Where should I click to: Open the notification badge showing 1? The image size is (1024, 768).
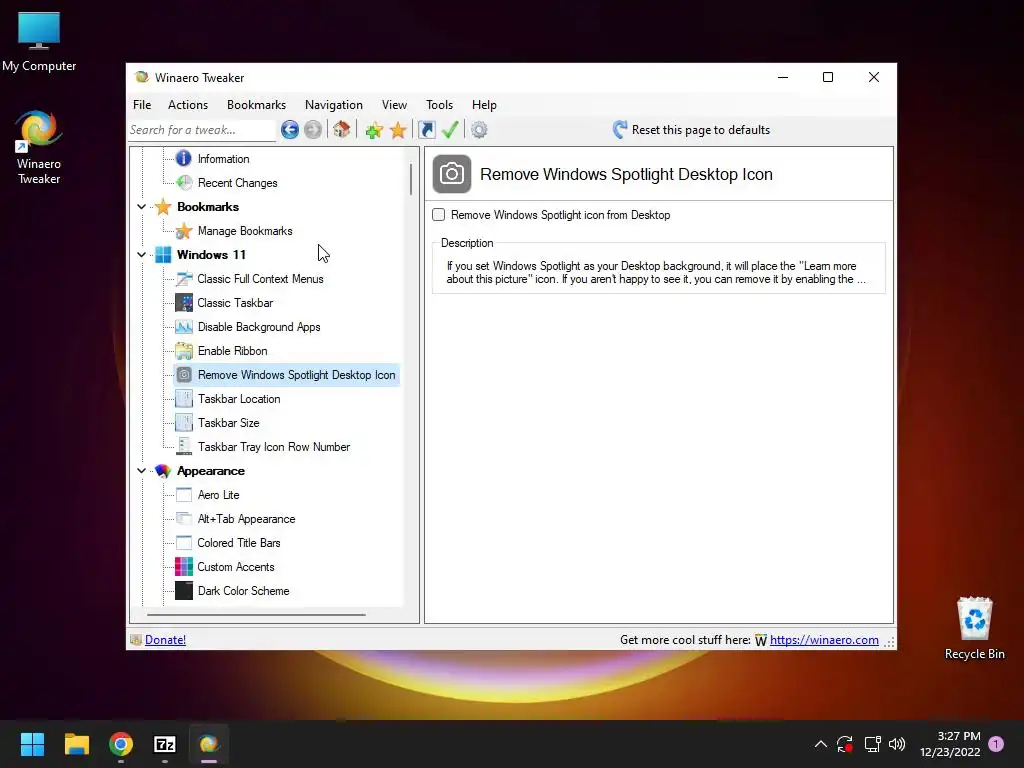pyautogui.click(x=996, y=744)
